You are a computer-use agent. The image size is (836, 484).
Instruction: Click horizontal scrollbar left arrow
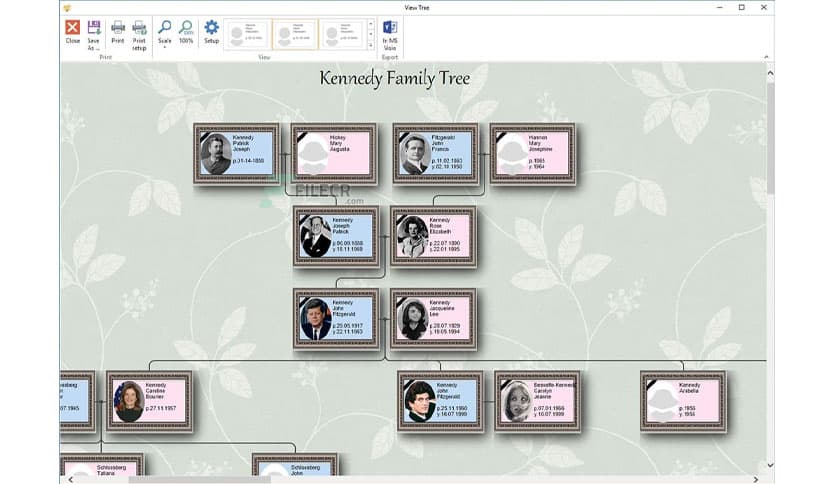[70, 480]
